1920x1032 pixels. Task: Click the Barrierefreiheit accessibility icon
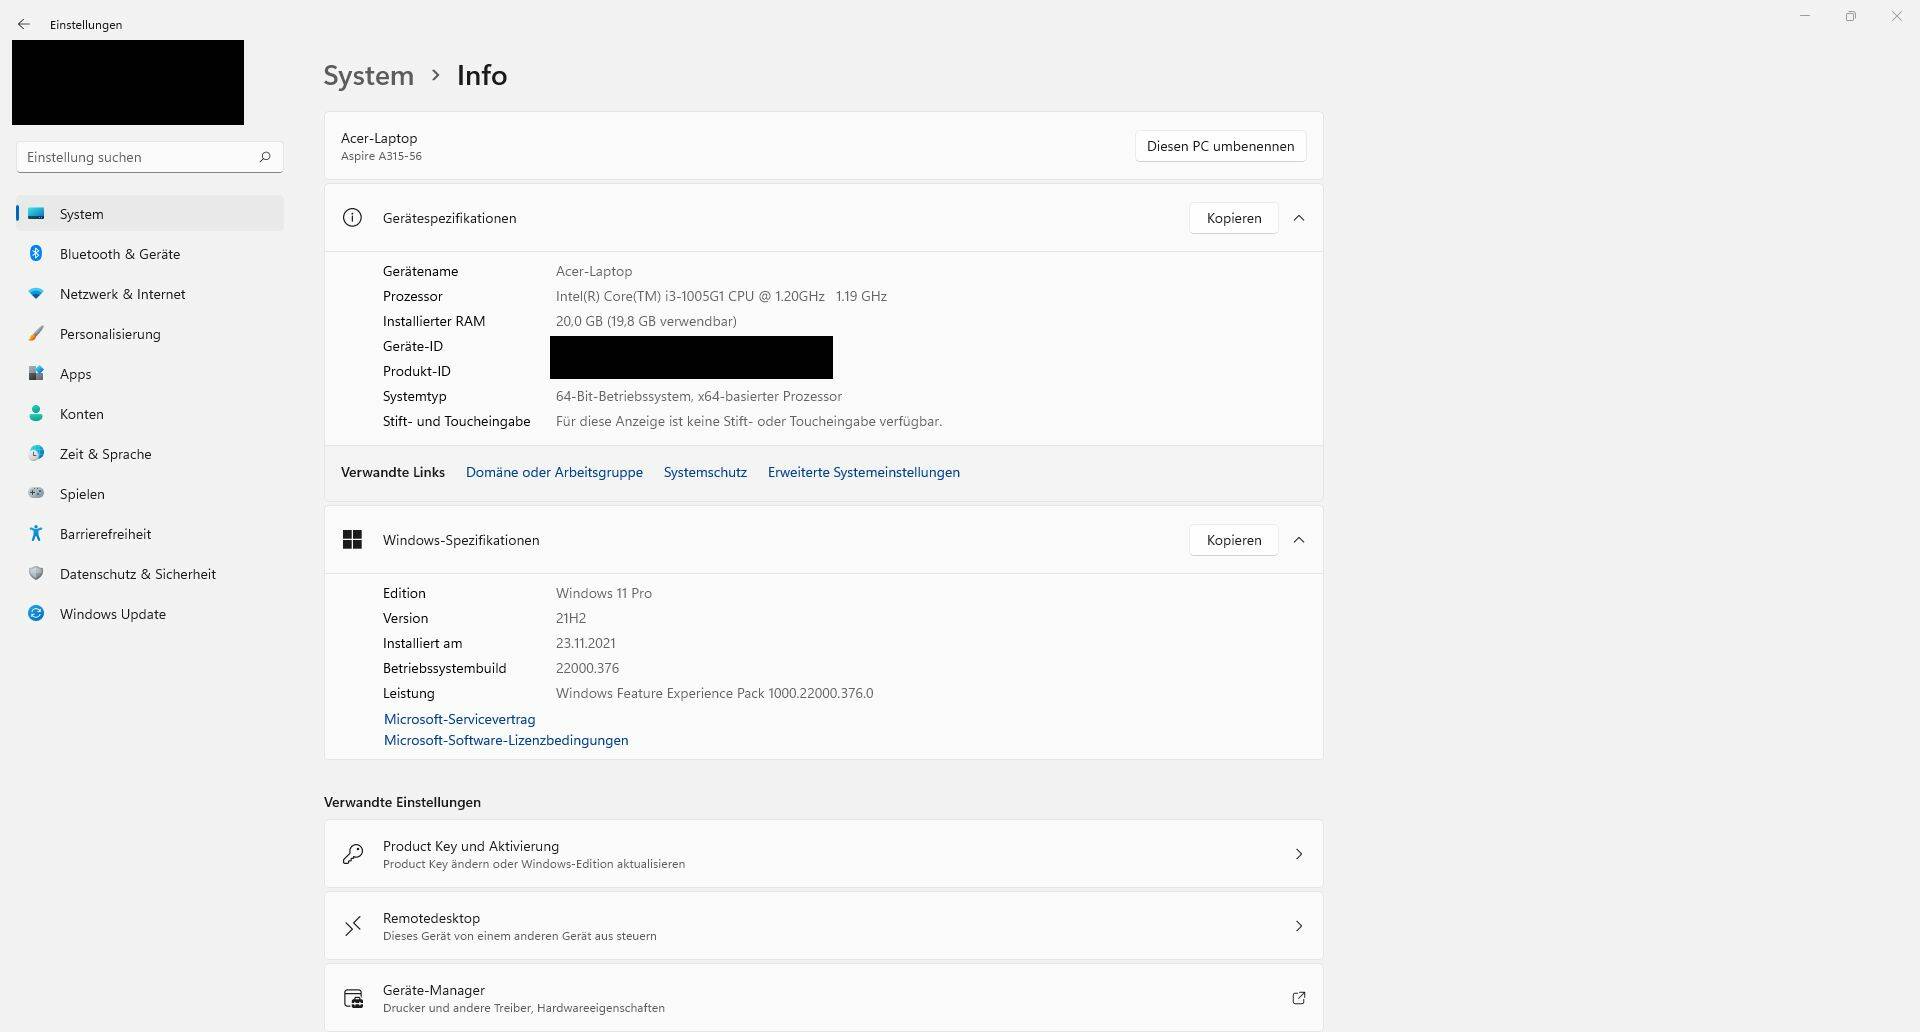point(36,534)
